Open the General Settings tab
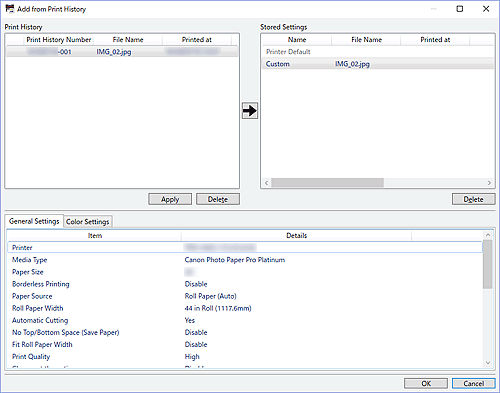This screenshot has height=393, width=500. pos(34,221)
